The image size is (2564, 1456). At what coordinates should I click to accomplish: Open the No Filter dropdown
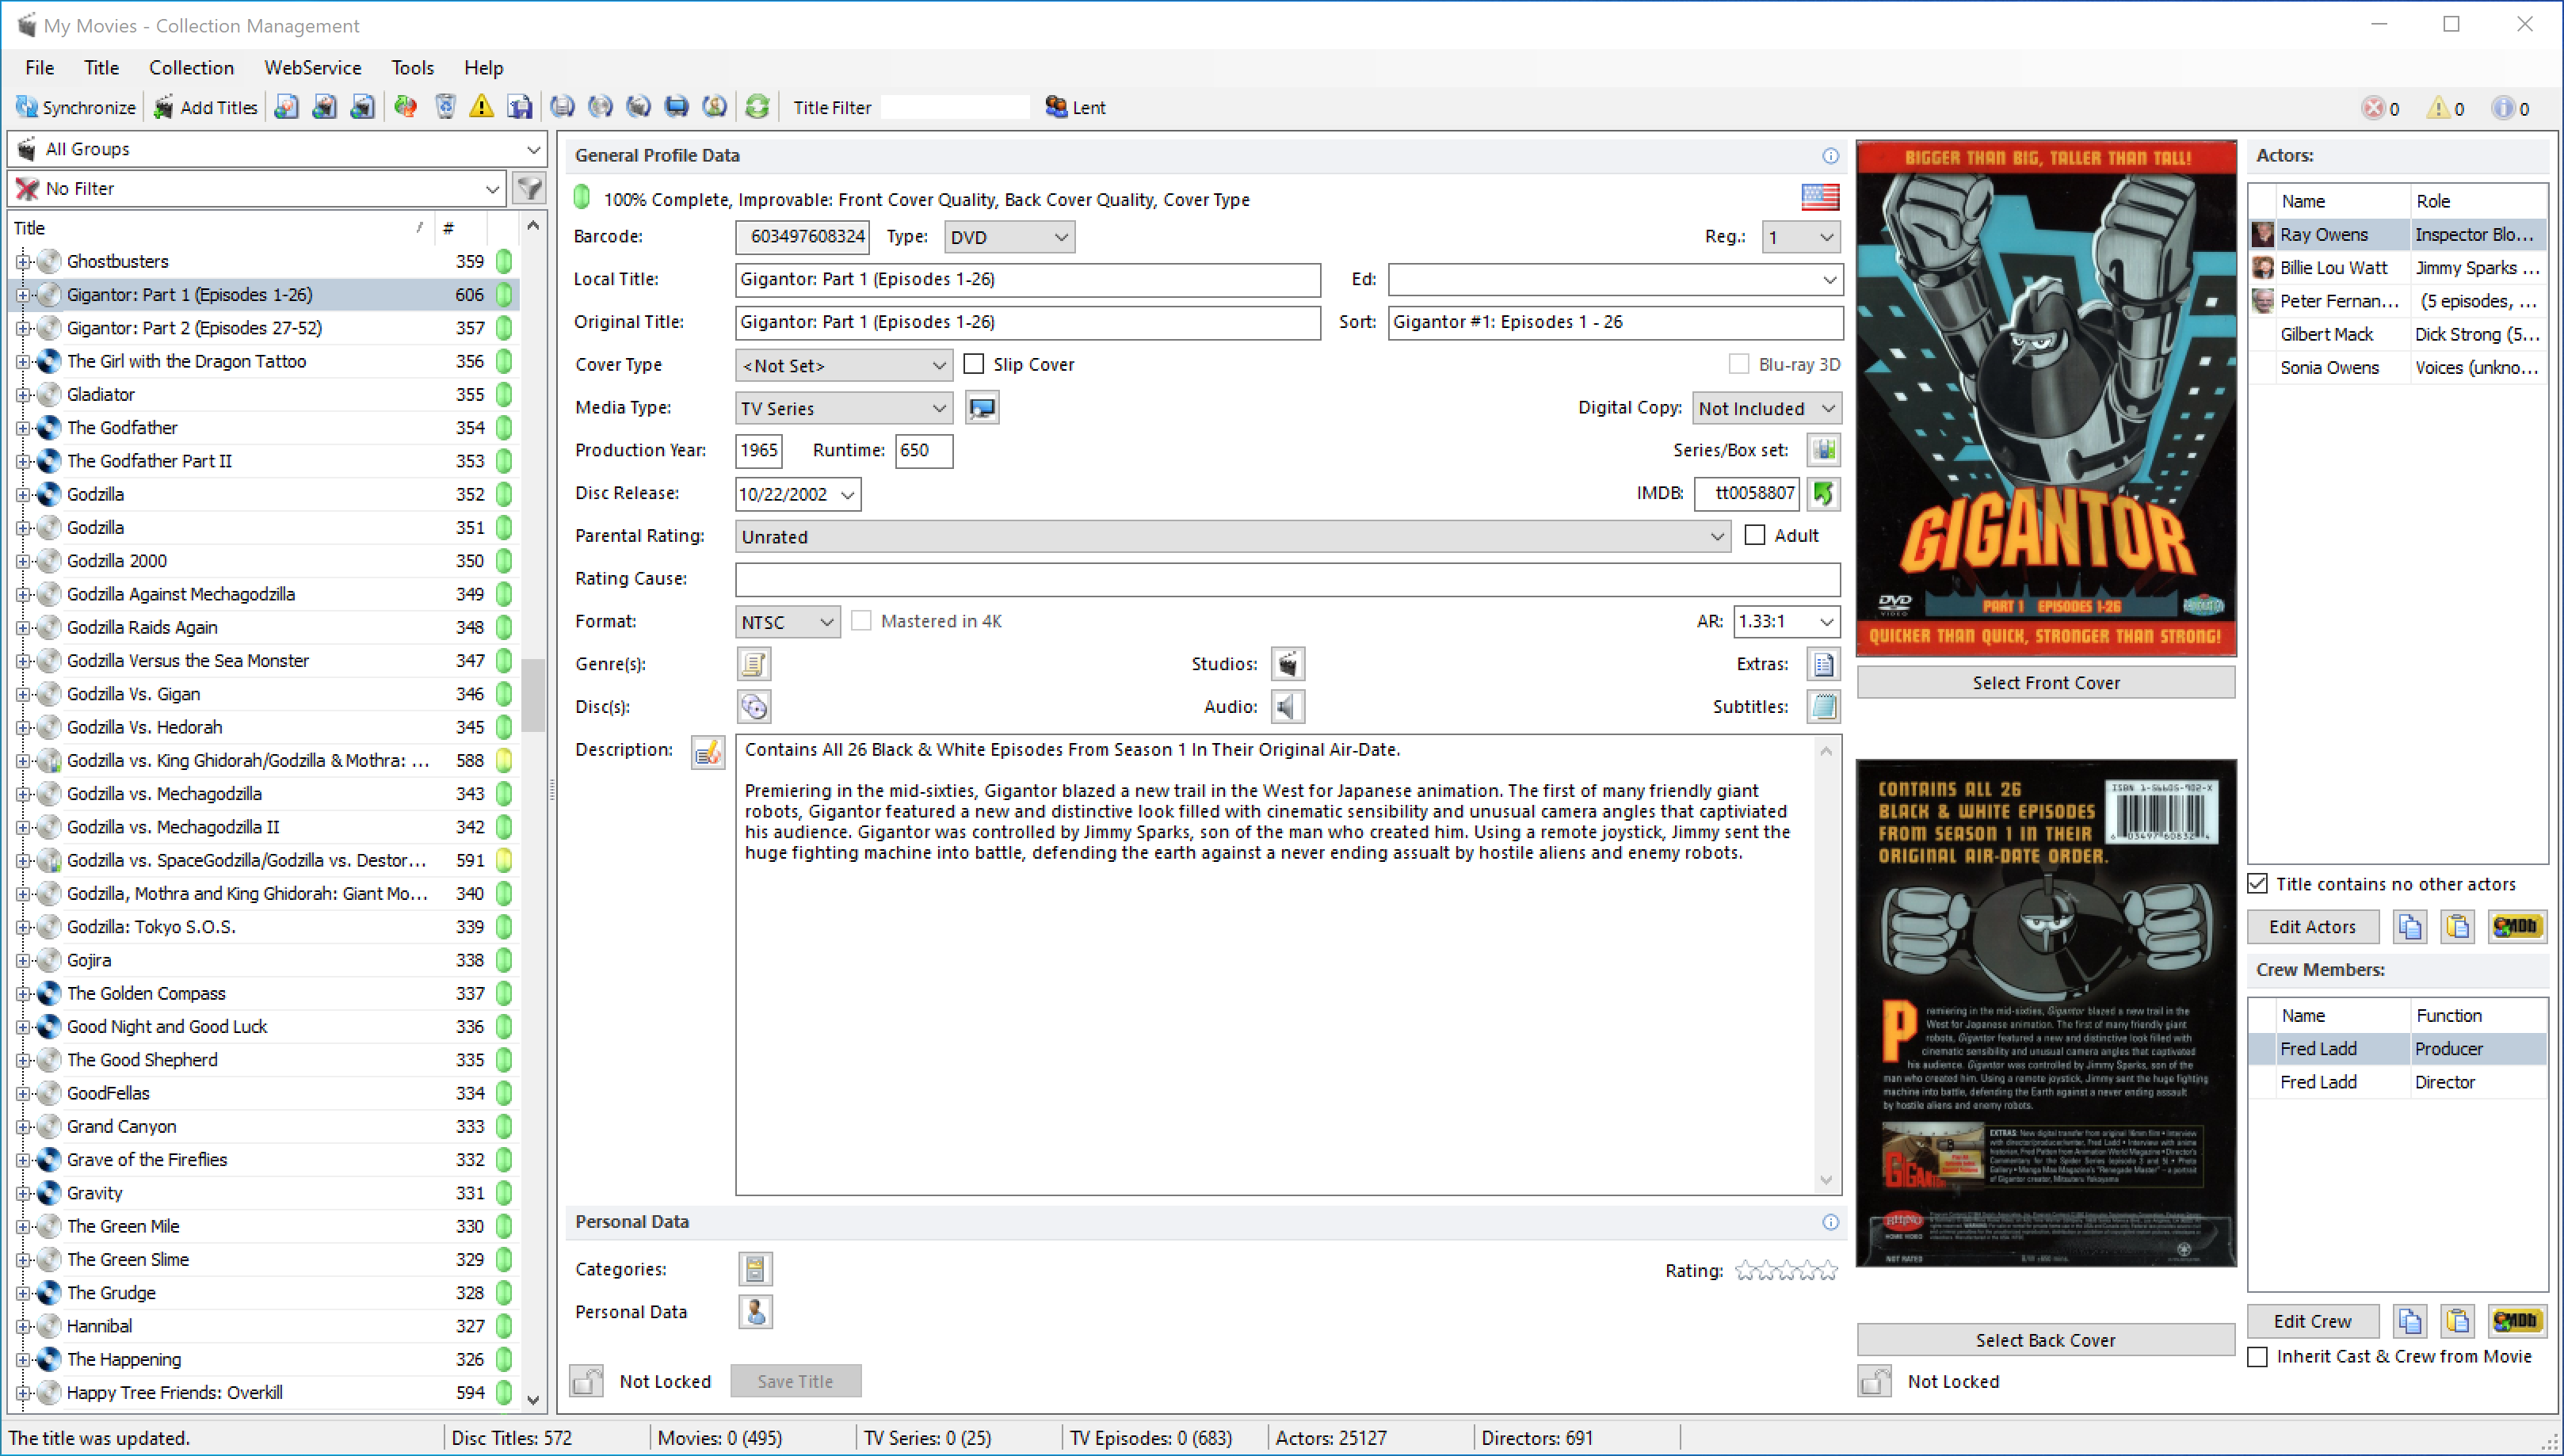257,188
